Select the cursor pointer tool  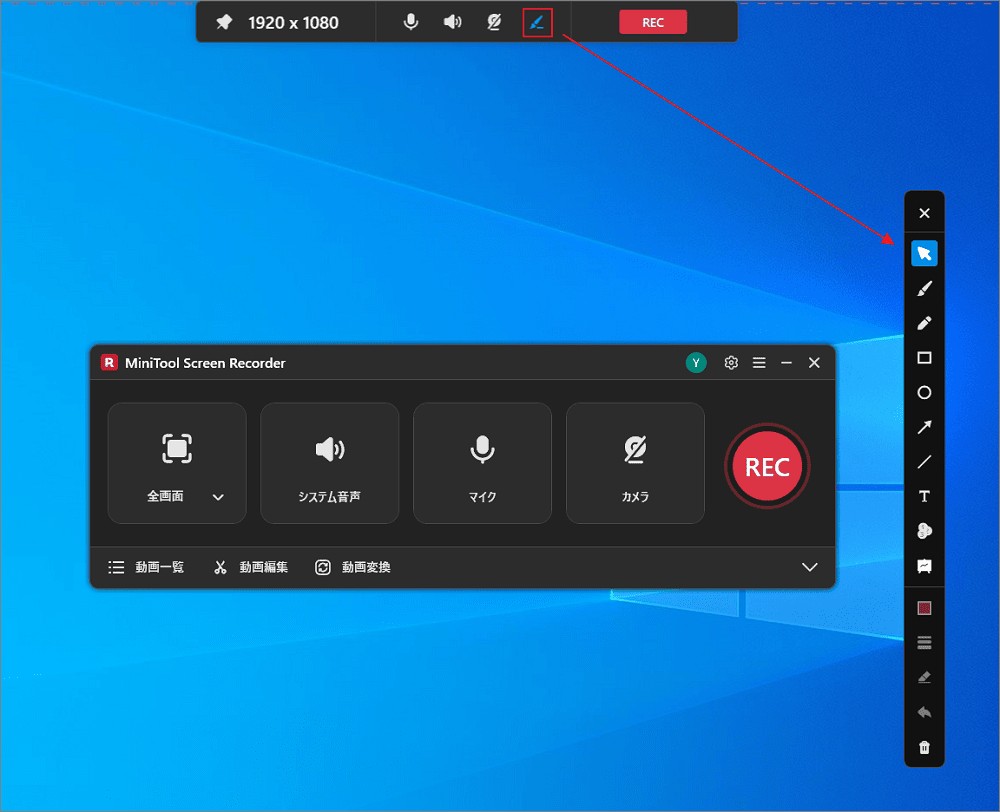click(x=924, y=253)
